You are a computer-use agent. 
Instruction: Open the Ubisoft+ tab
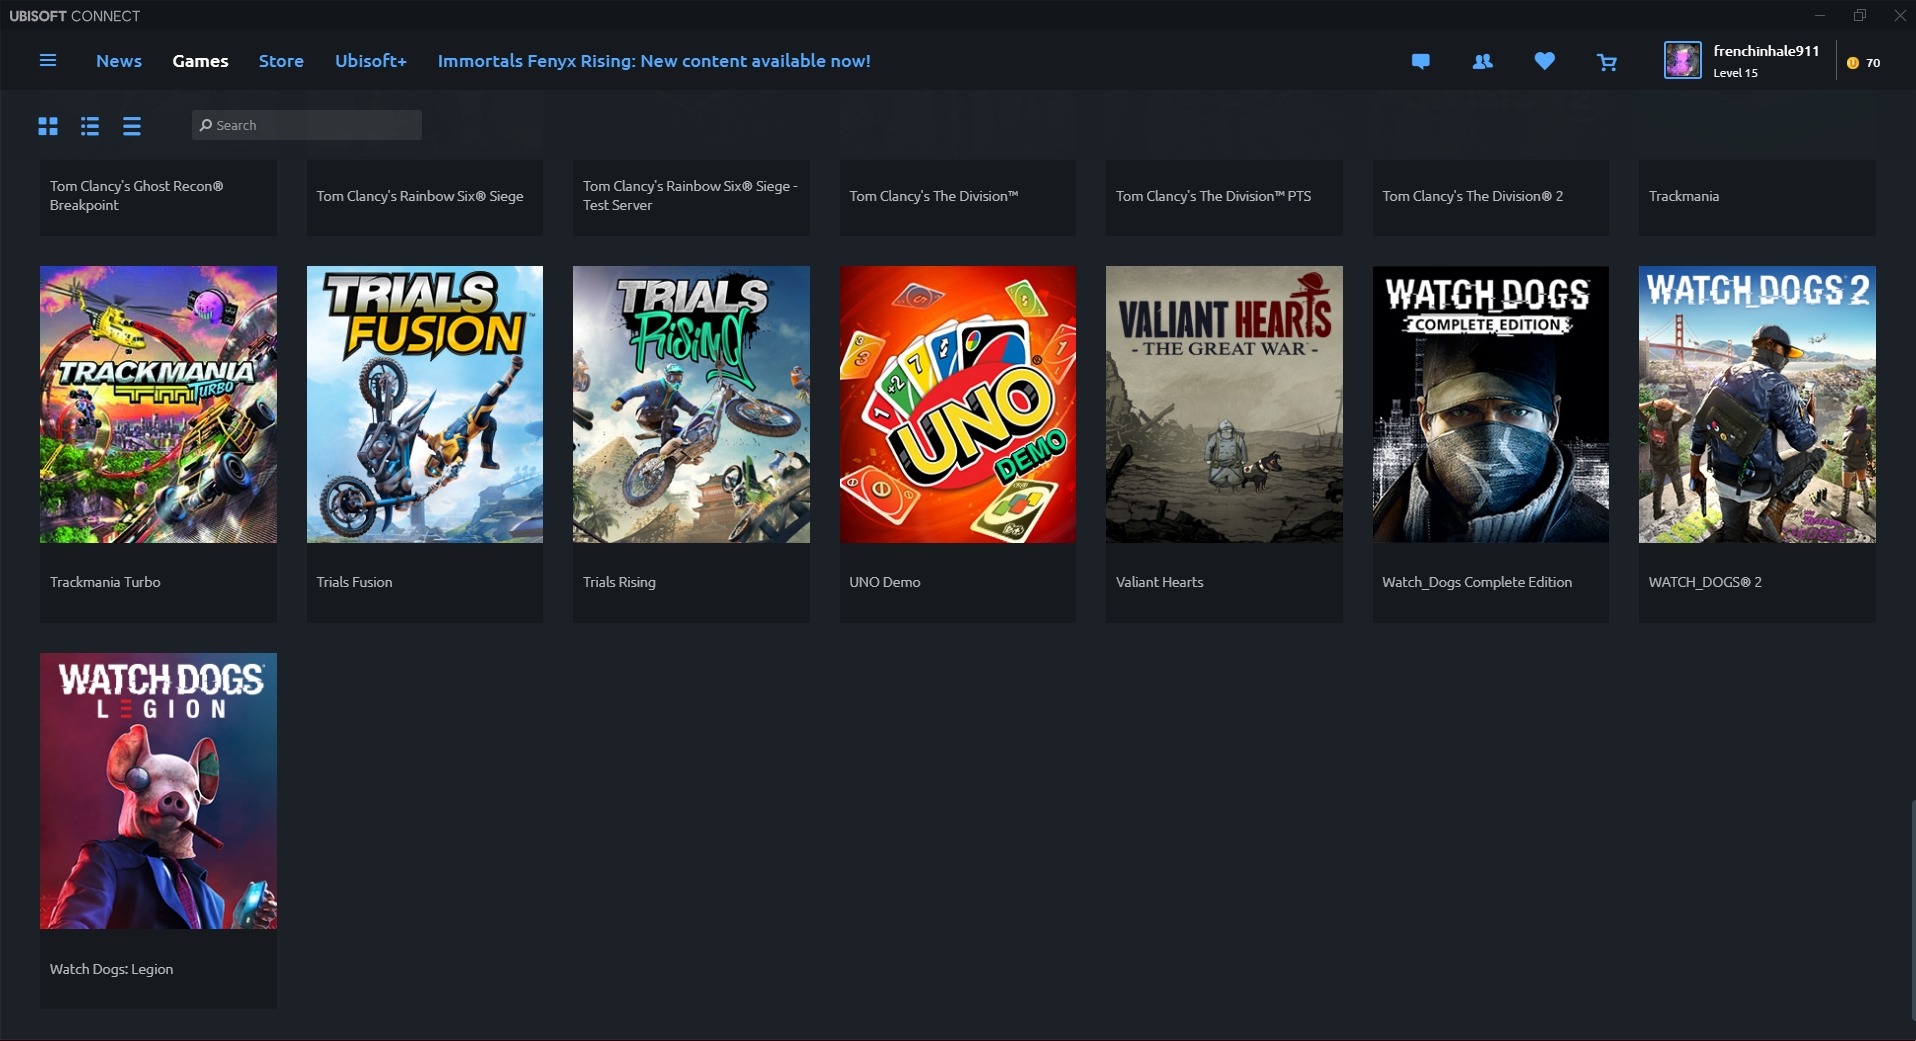click(x=371, y=61)
